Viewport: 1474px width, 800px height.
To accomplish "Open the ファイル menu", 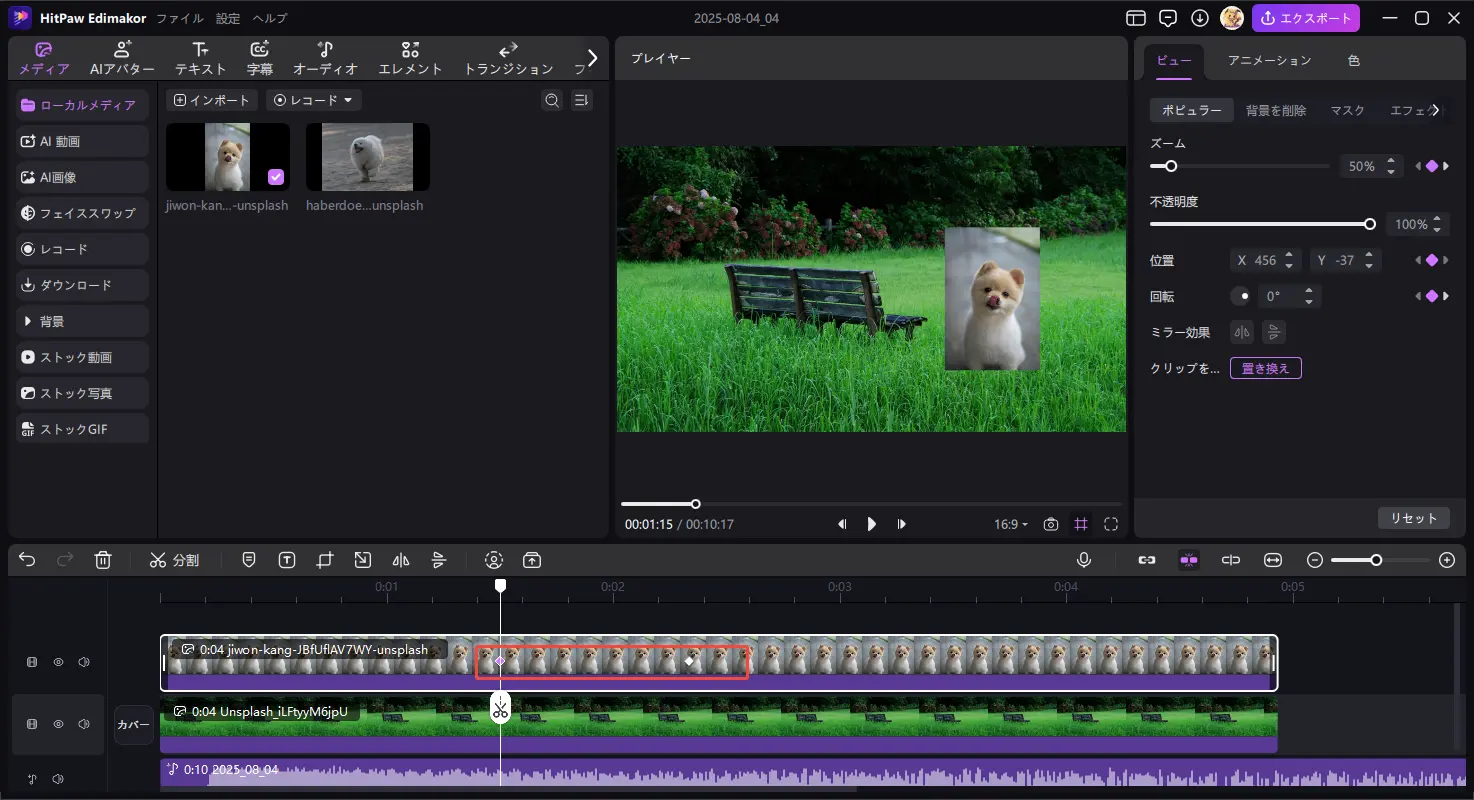I will 180,18.
